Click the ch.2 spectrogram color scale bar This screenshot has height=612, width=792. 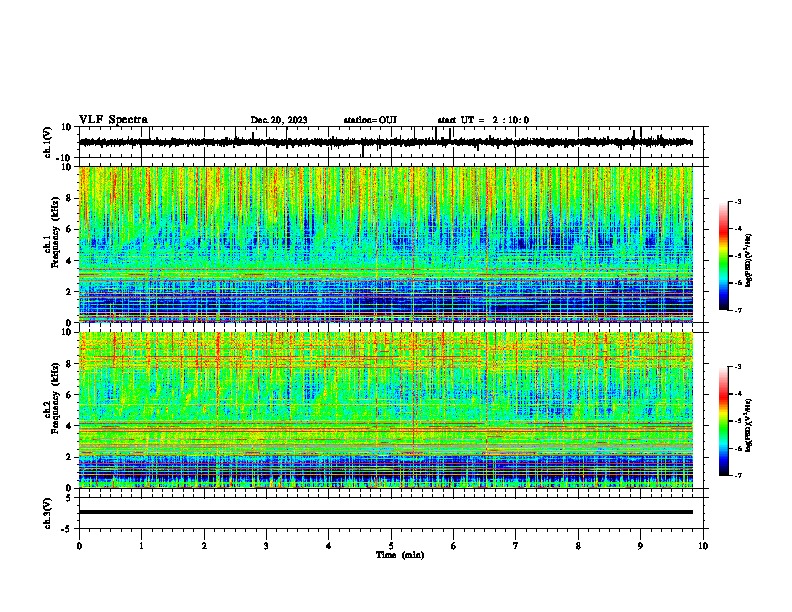tap(723, 421)
